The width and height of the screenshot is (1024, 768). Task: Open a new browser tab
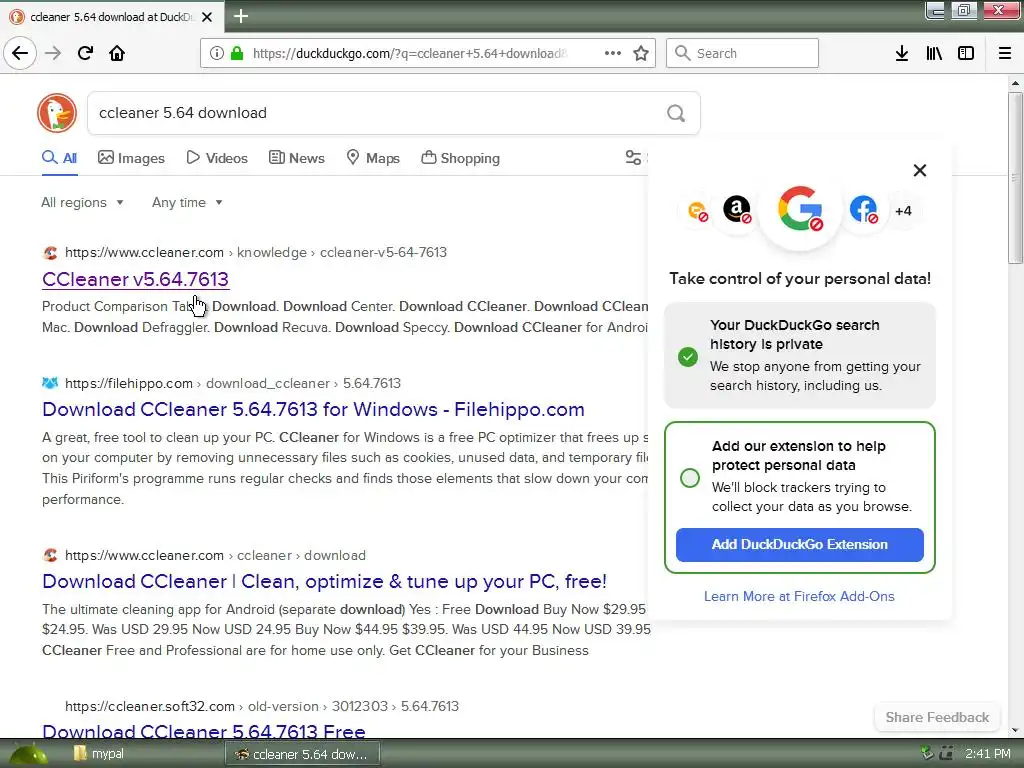coord(241,16)
